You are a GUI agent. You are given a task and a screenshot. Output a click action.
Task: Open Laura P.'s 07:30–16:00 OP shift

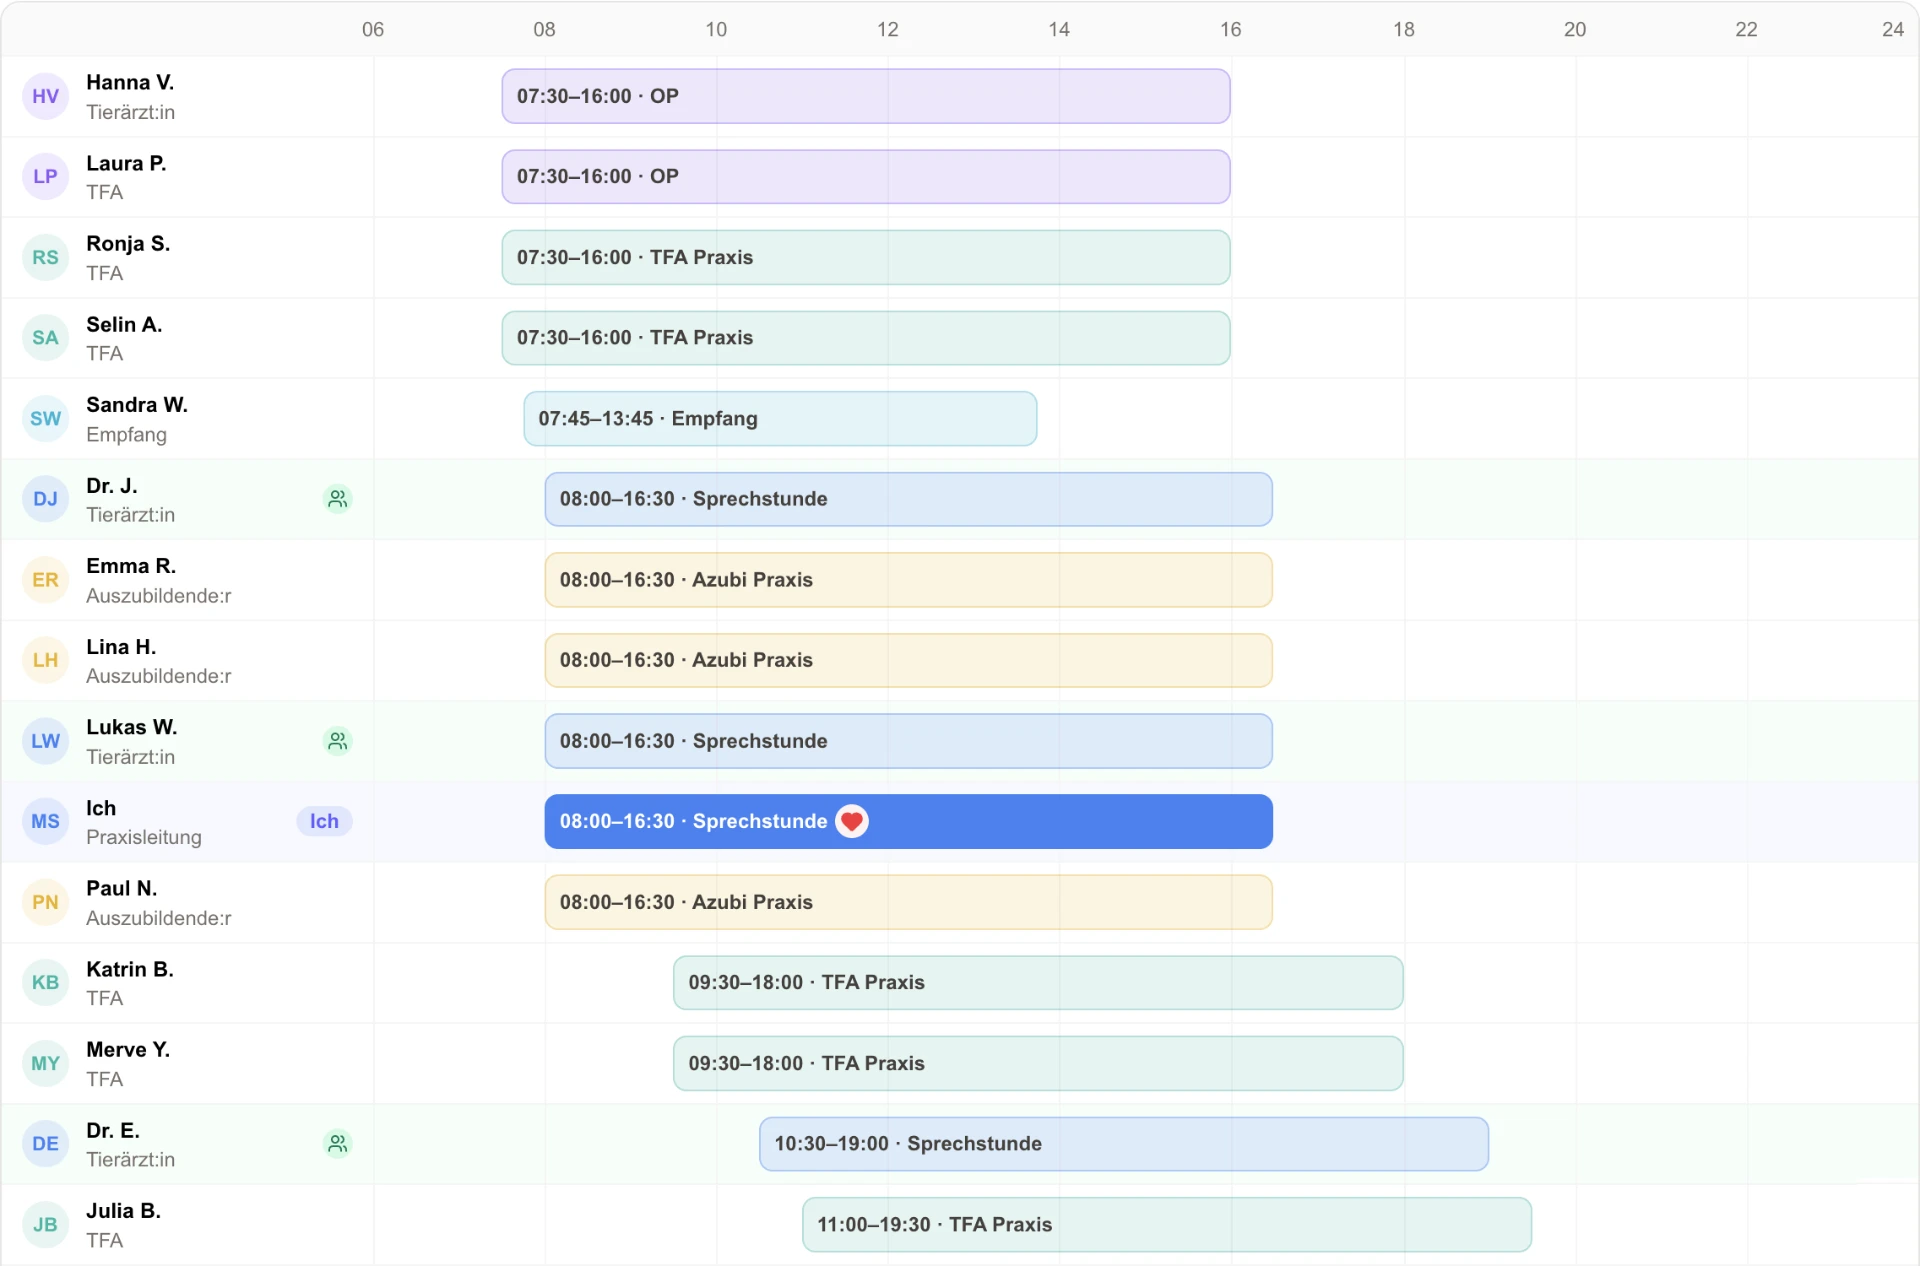pos(866,176)
